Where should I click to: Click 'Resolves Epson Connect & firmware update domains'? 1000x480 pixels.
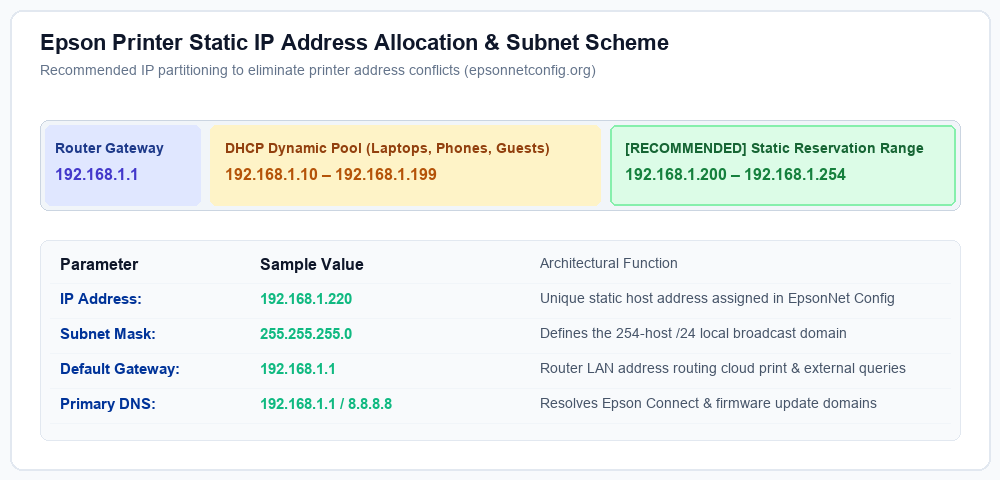click(x=709, y=404)
